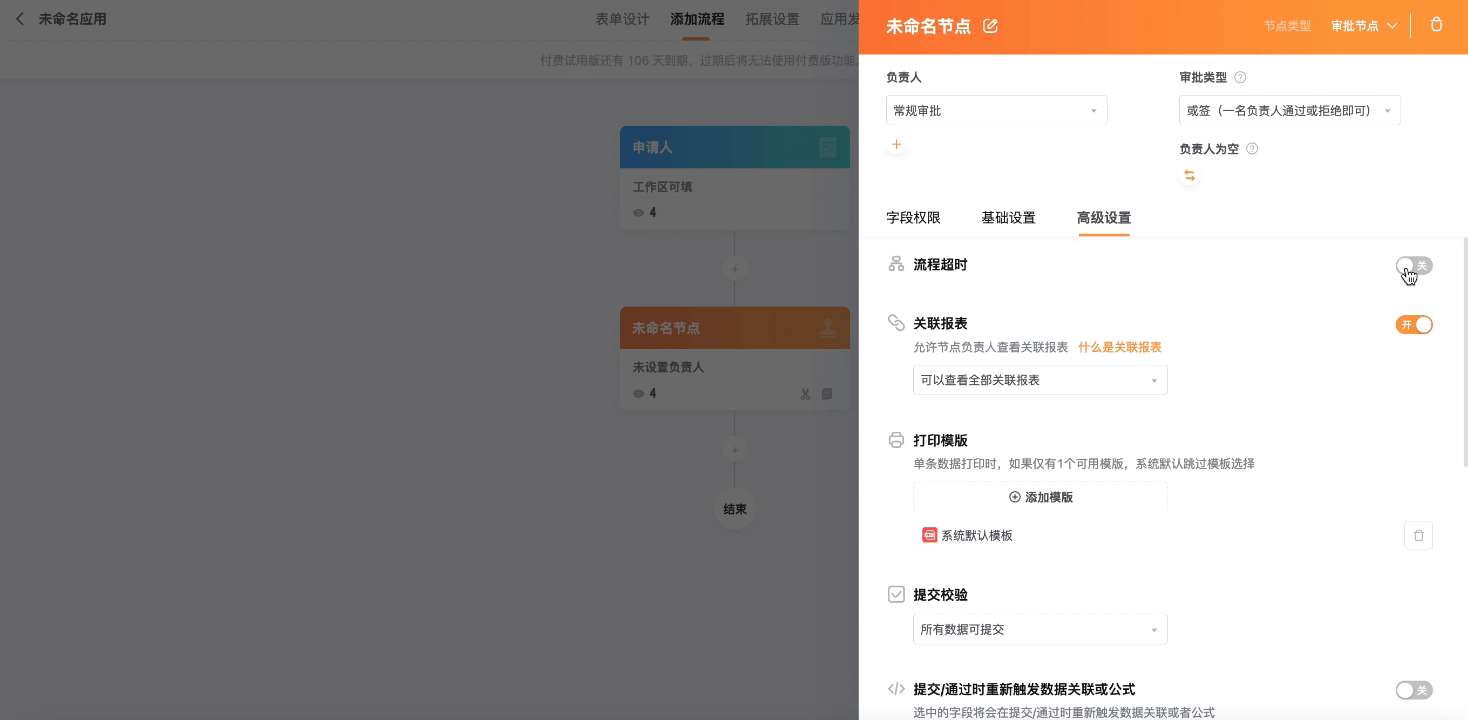
Task: Open the 常规审批 dropdown
Action: [997, 111]
